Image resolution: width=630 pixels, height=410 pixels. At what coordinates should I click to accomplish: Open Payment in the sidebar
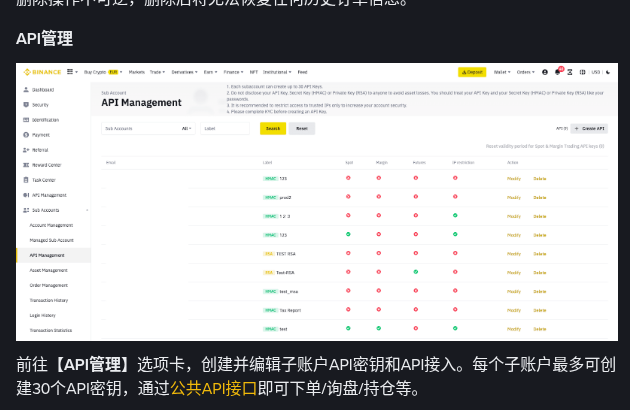coord(37,135)
